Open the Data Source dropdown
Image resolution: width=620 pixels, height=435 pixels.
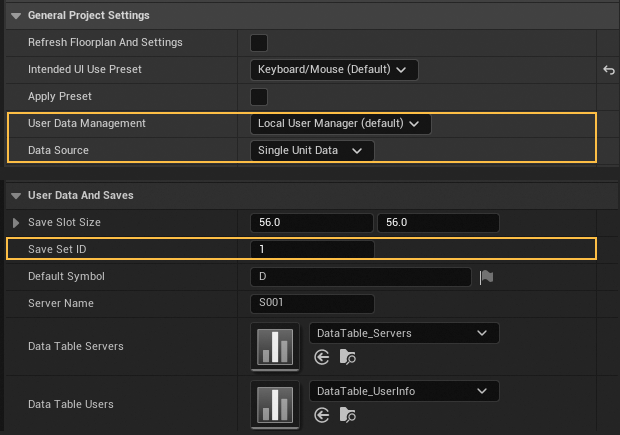click(311, 151)
